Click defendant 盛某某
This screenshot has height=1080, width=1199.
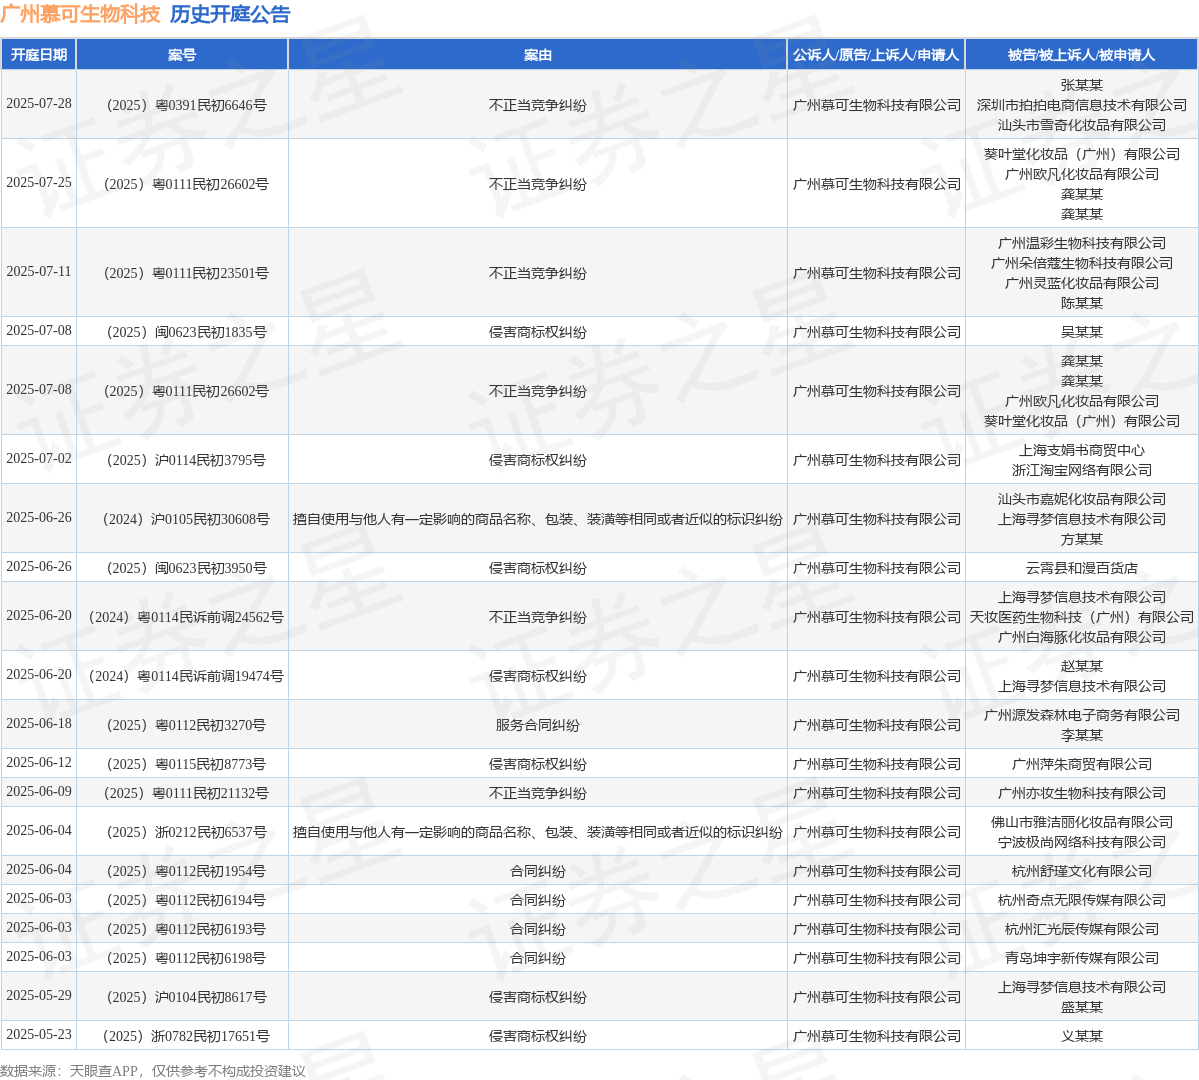(1081, 1007)
